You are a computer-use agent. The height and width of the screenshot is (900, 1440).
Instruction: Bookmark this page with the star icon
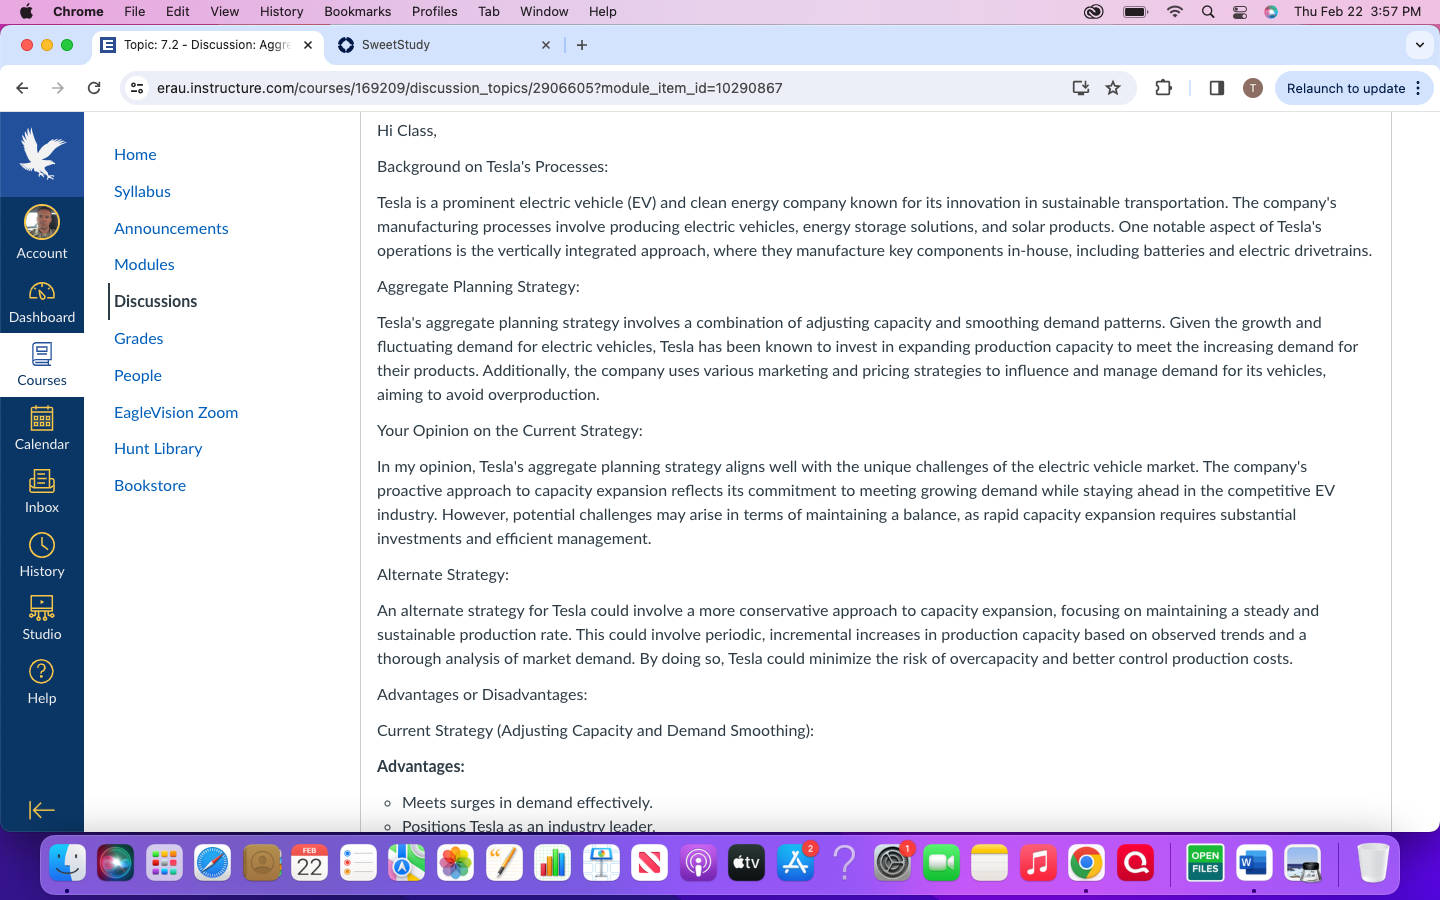(1113, 88)
